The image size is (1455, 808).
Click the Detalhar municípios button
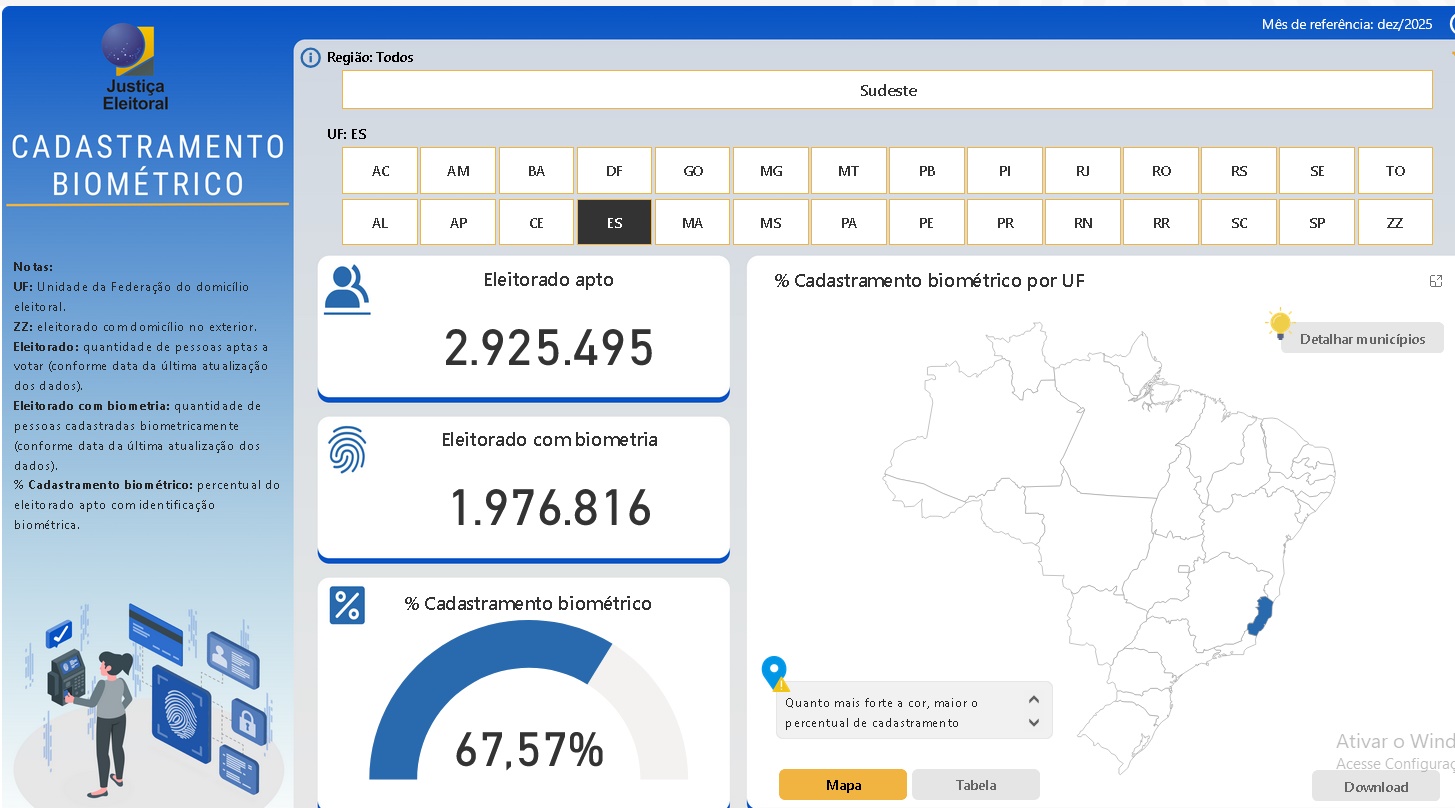coord(1362,339)
